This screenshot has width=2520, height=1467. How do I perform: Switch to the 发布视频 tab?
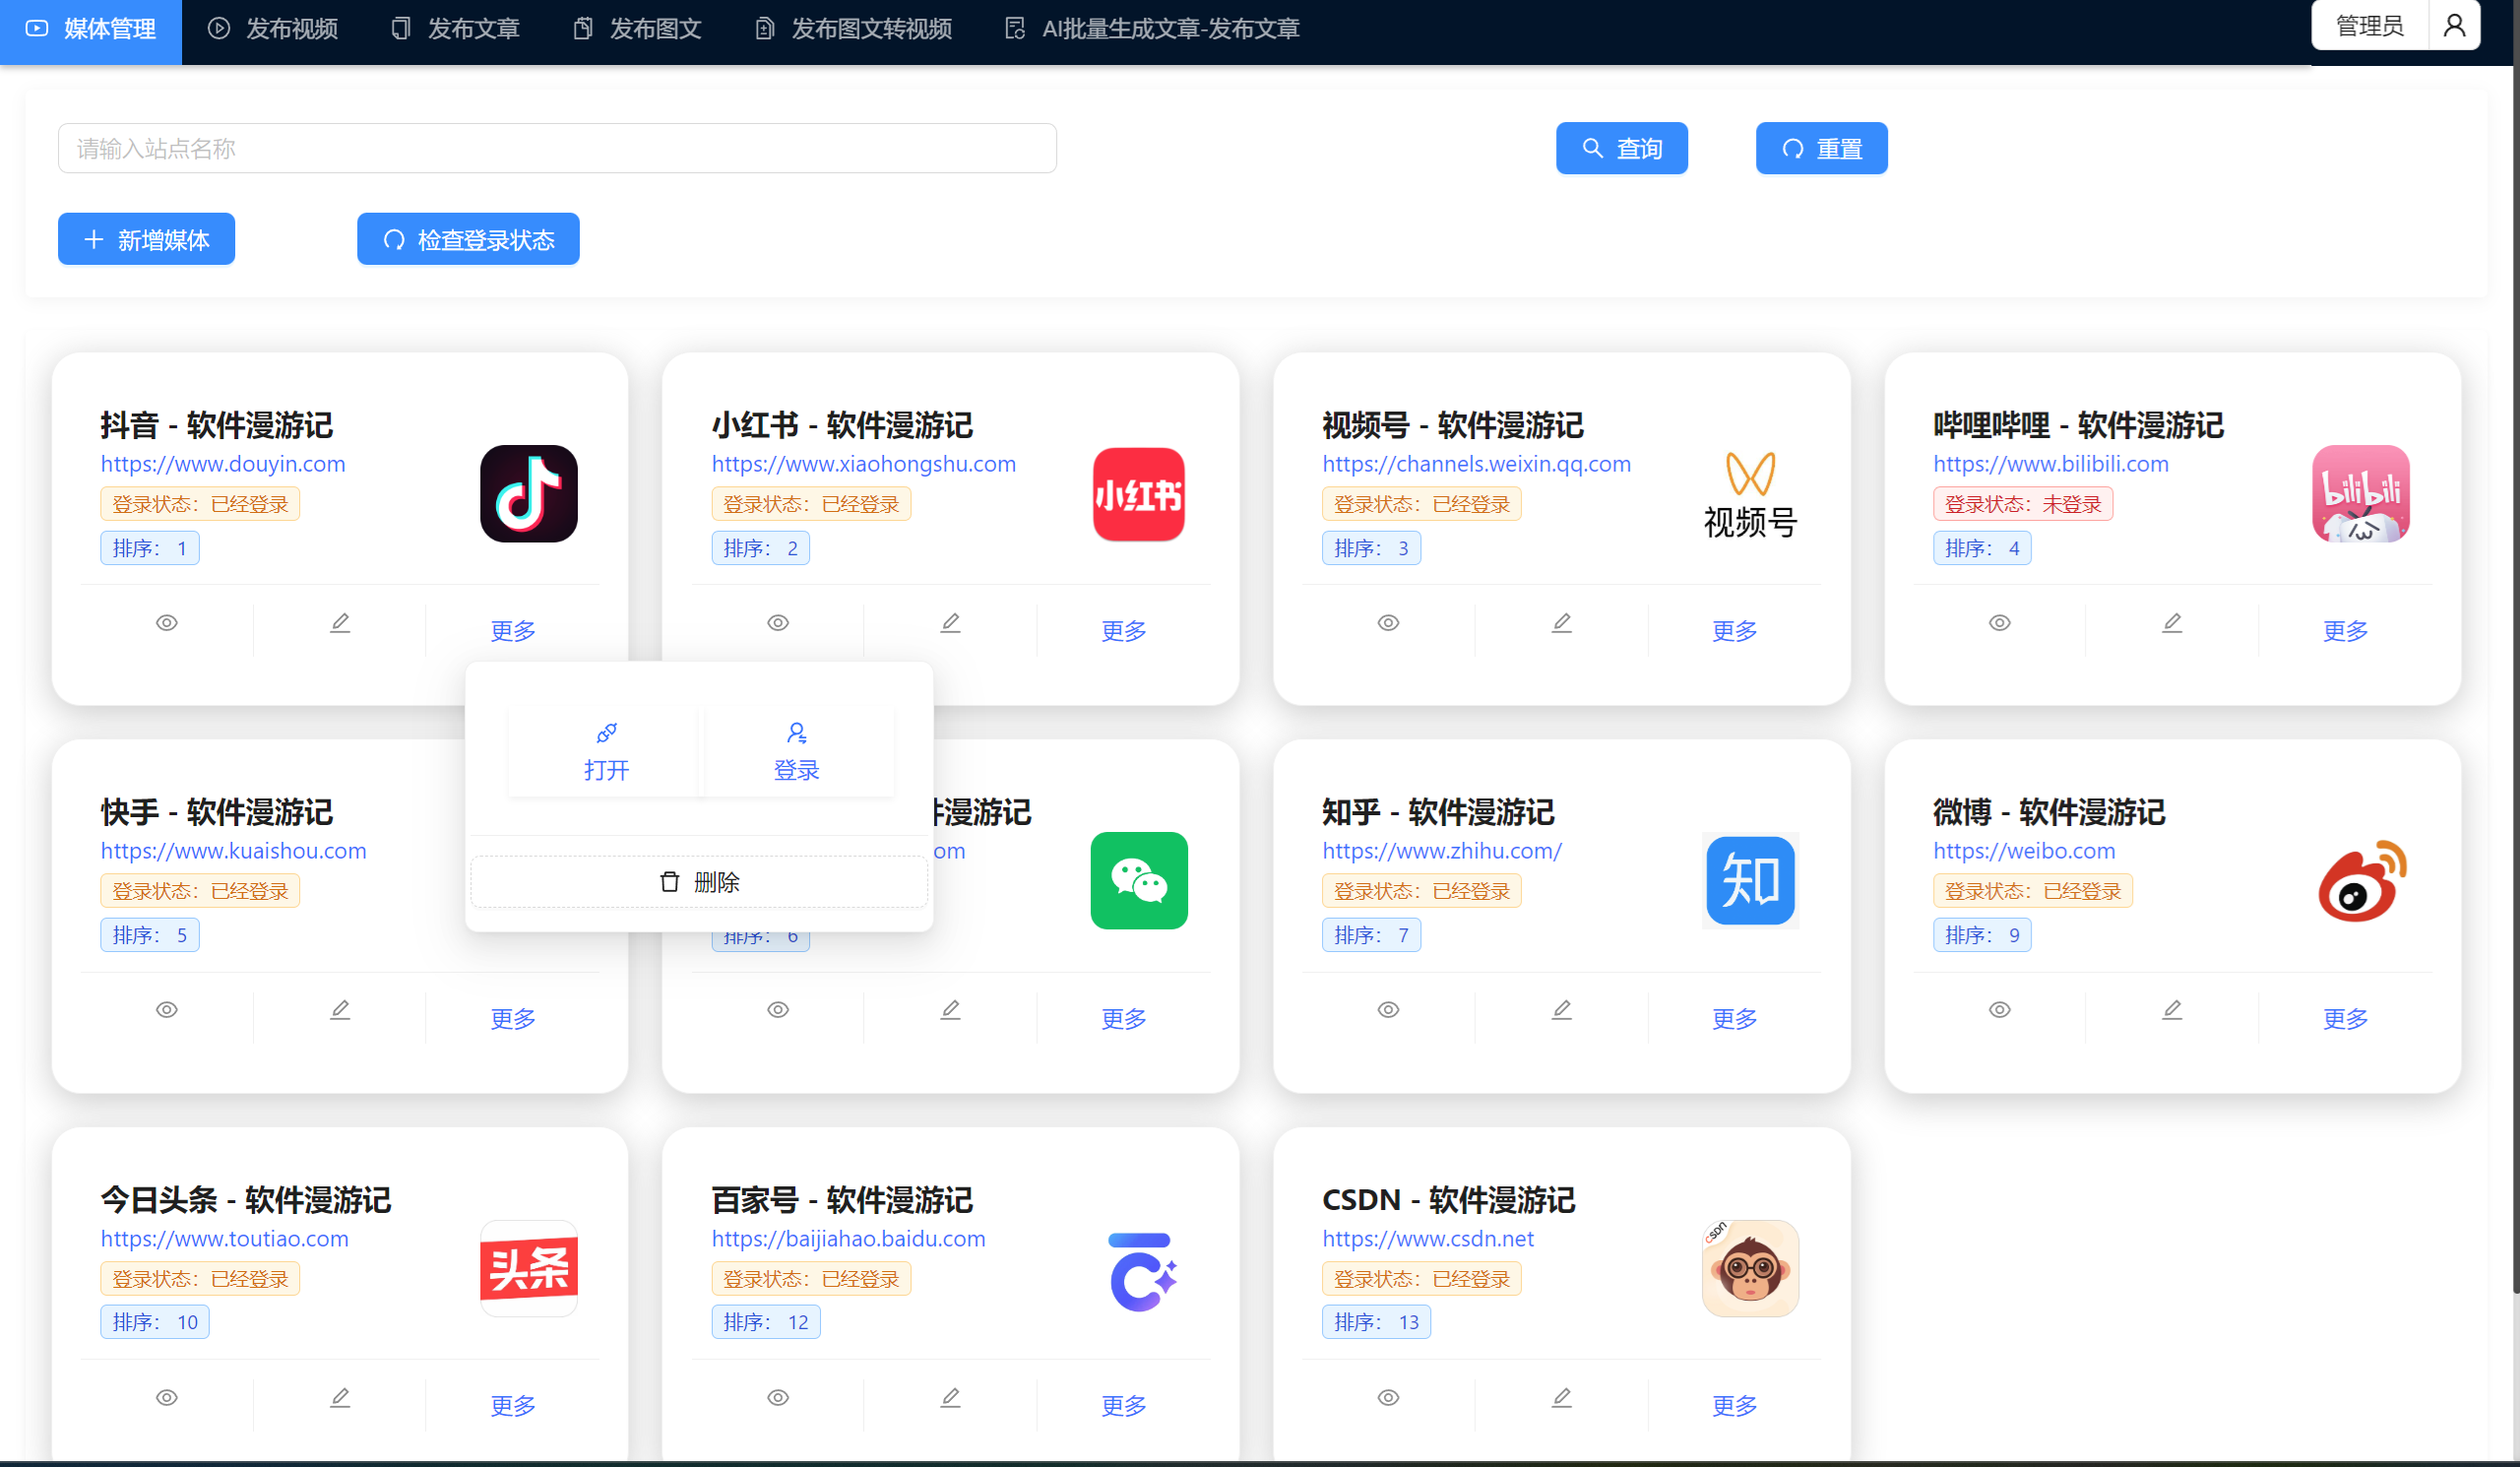pos(273,29)
